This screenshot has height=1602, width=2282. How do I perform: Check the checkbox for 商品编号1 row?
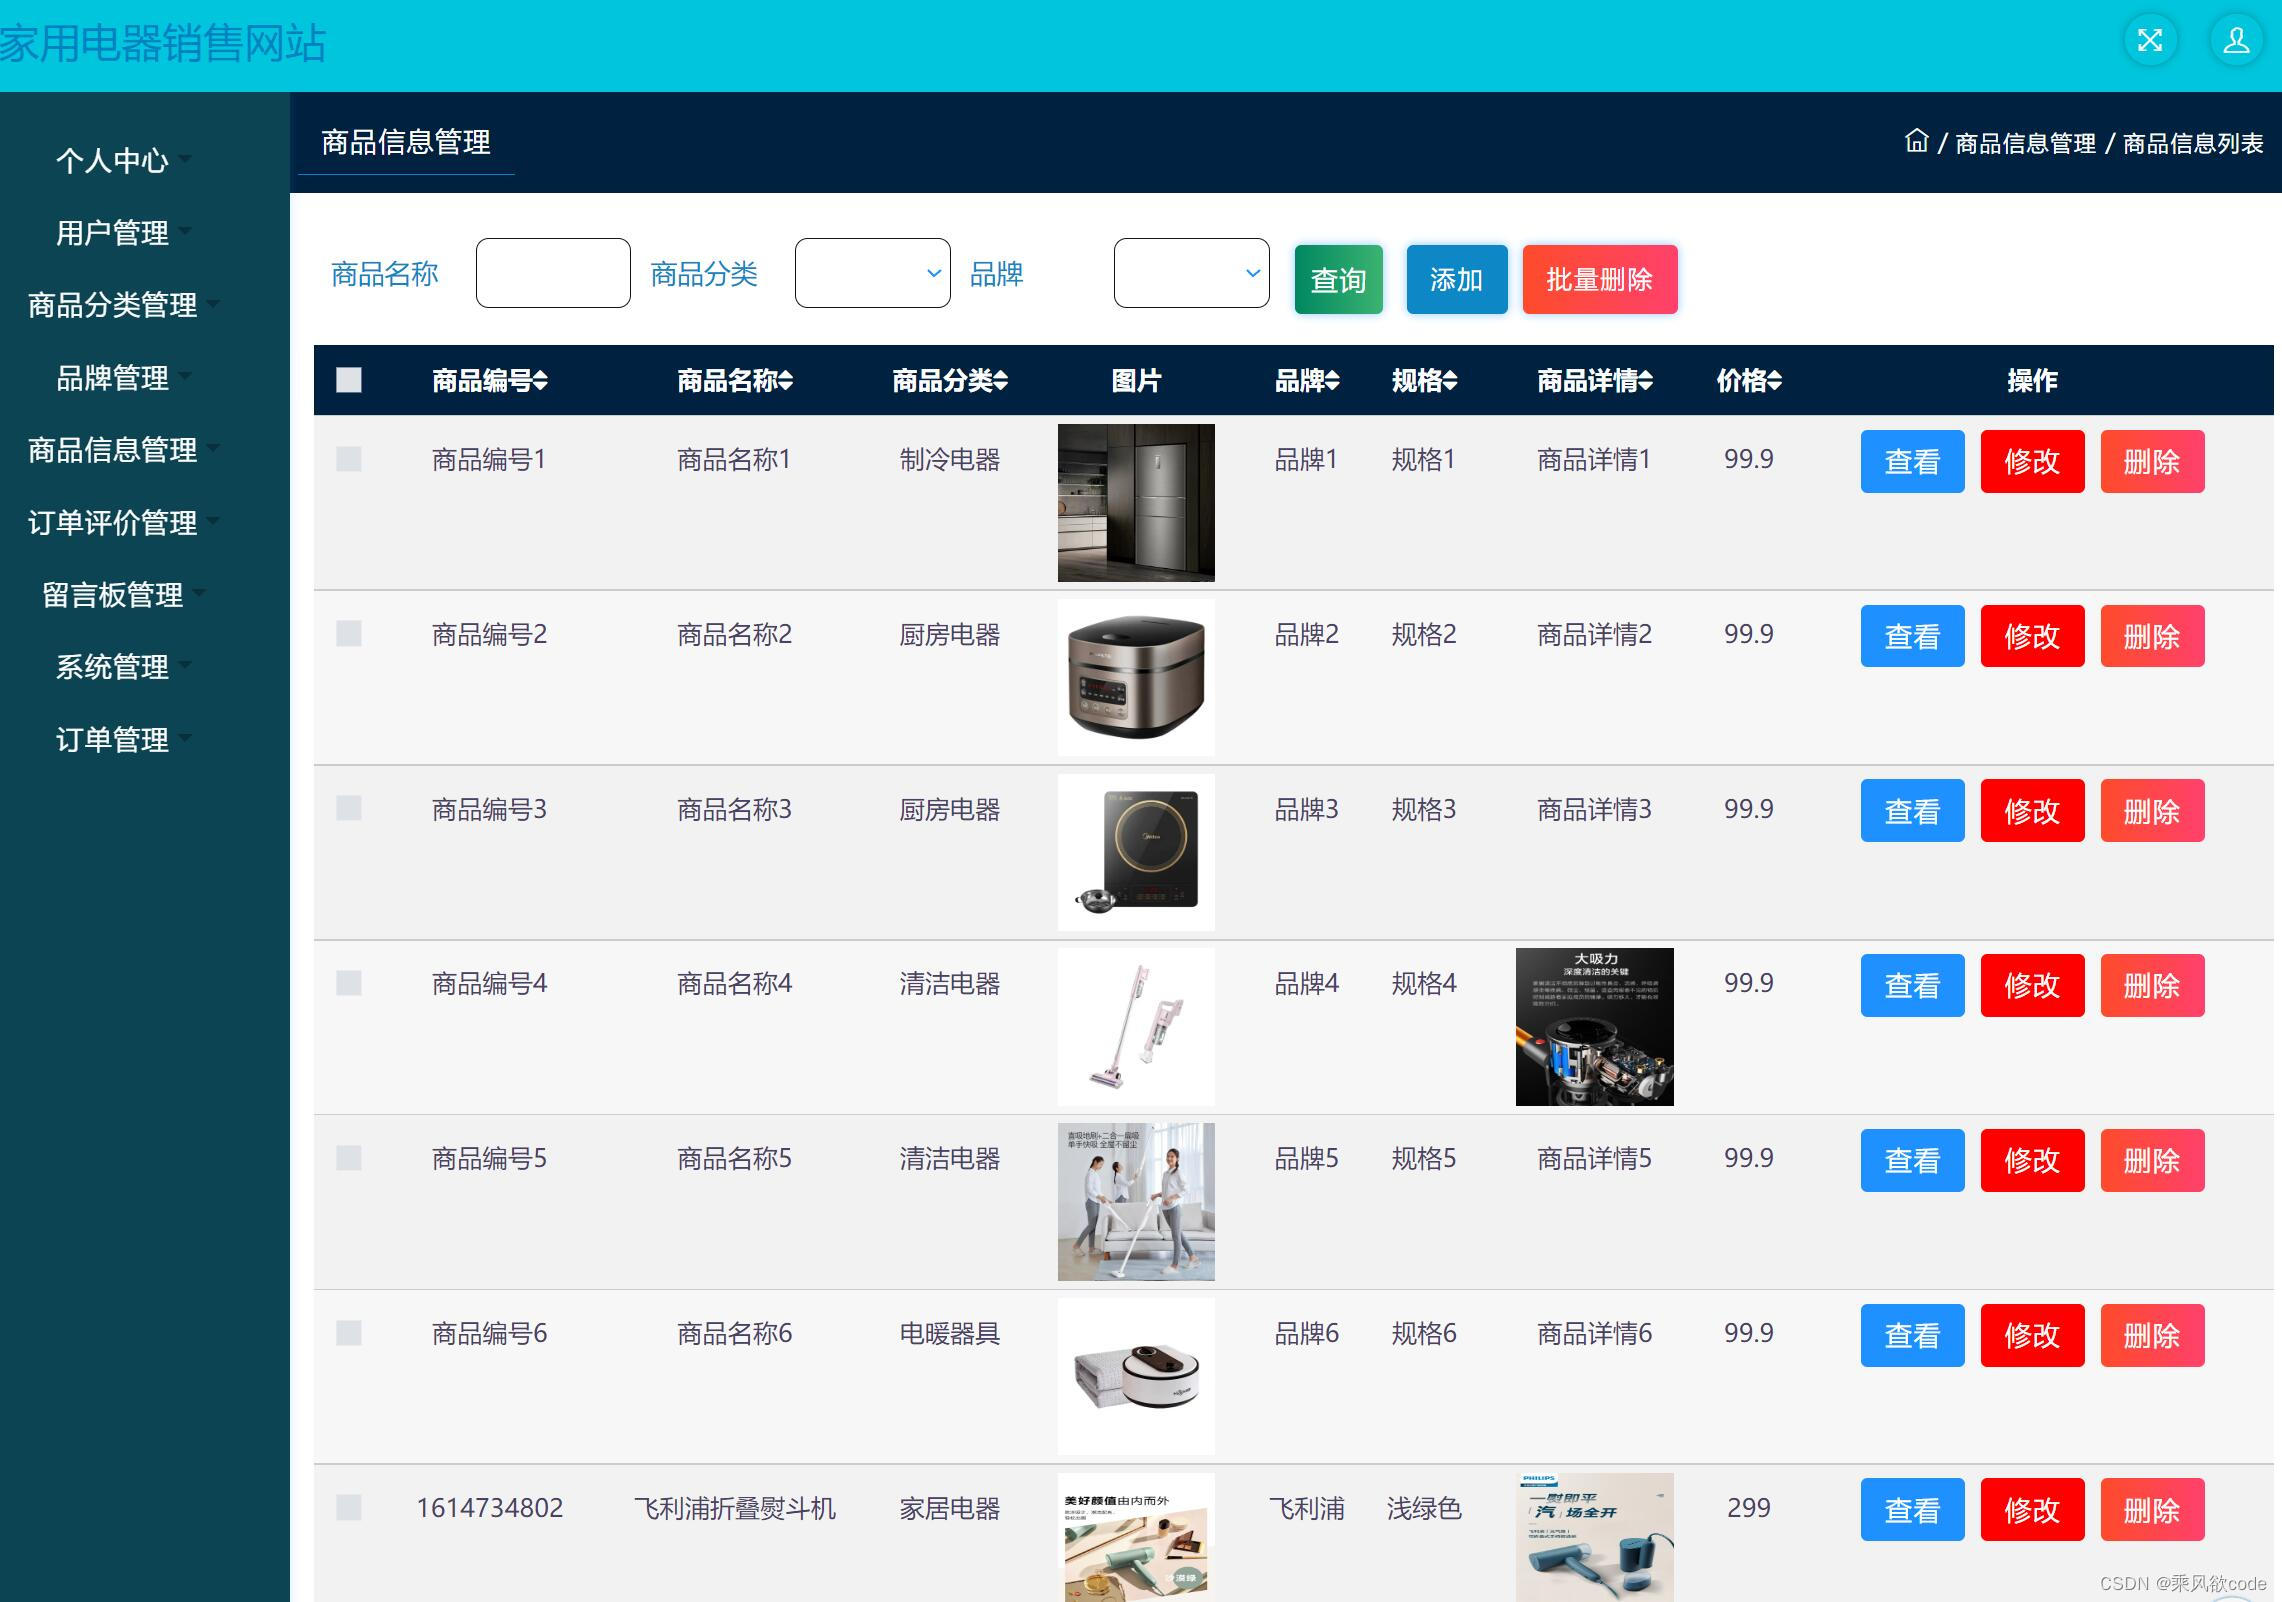point(349,460)
